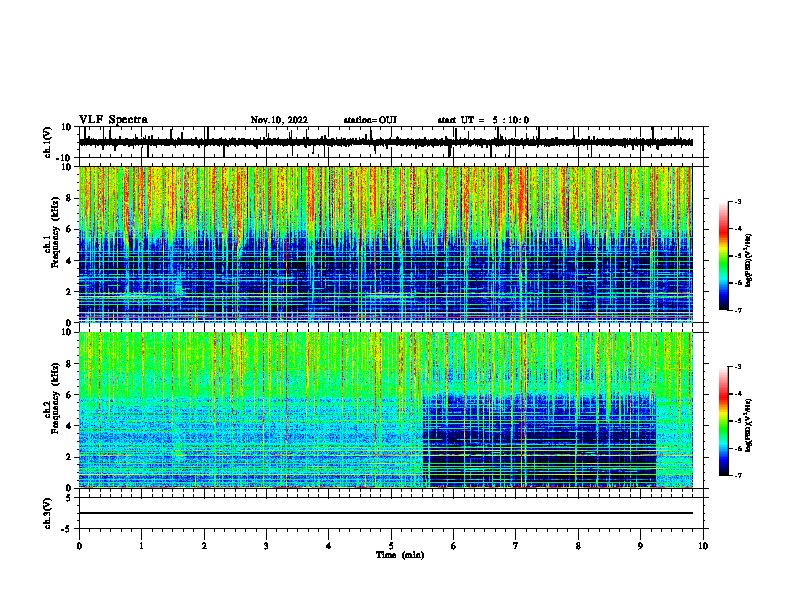
Task: Click the ch.2 spectrogram color scale bar
Action: (724, 421)
